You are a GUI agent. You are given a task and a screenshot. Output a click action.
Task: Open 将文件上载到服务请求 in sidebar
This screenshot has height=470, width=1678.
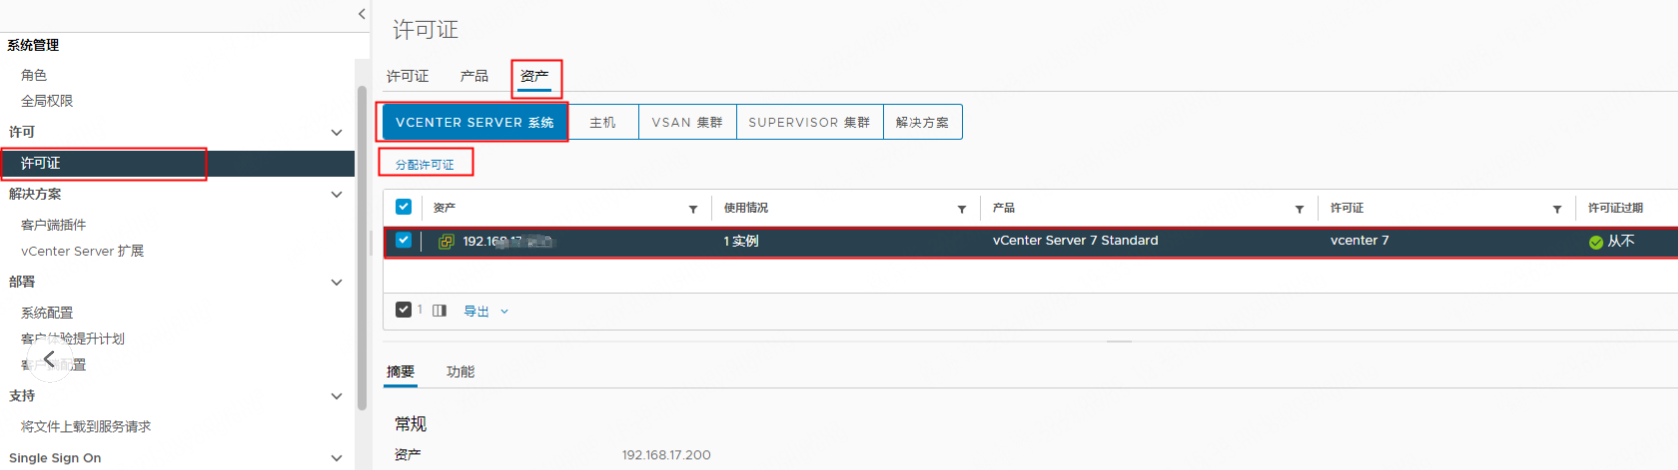86,427
